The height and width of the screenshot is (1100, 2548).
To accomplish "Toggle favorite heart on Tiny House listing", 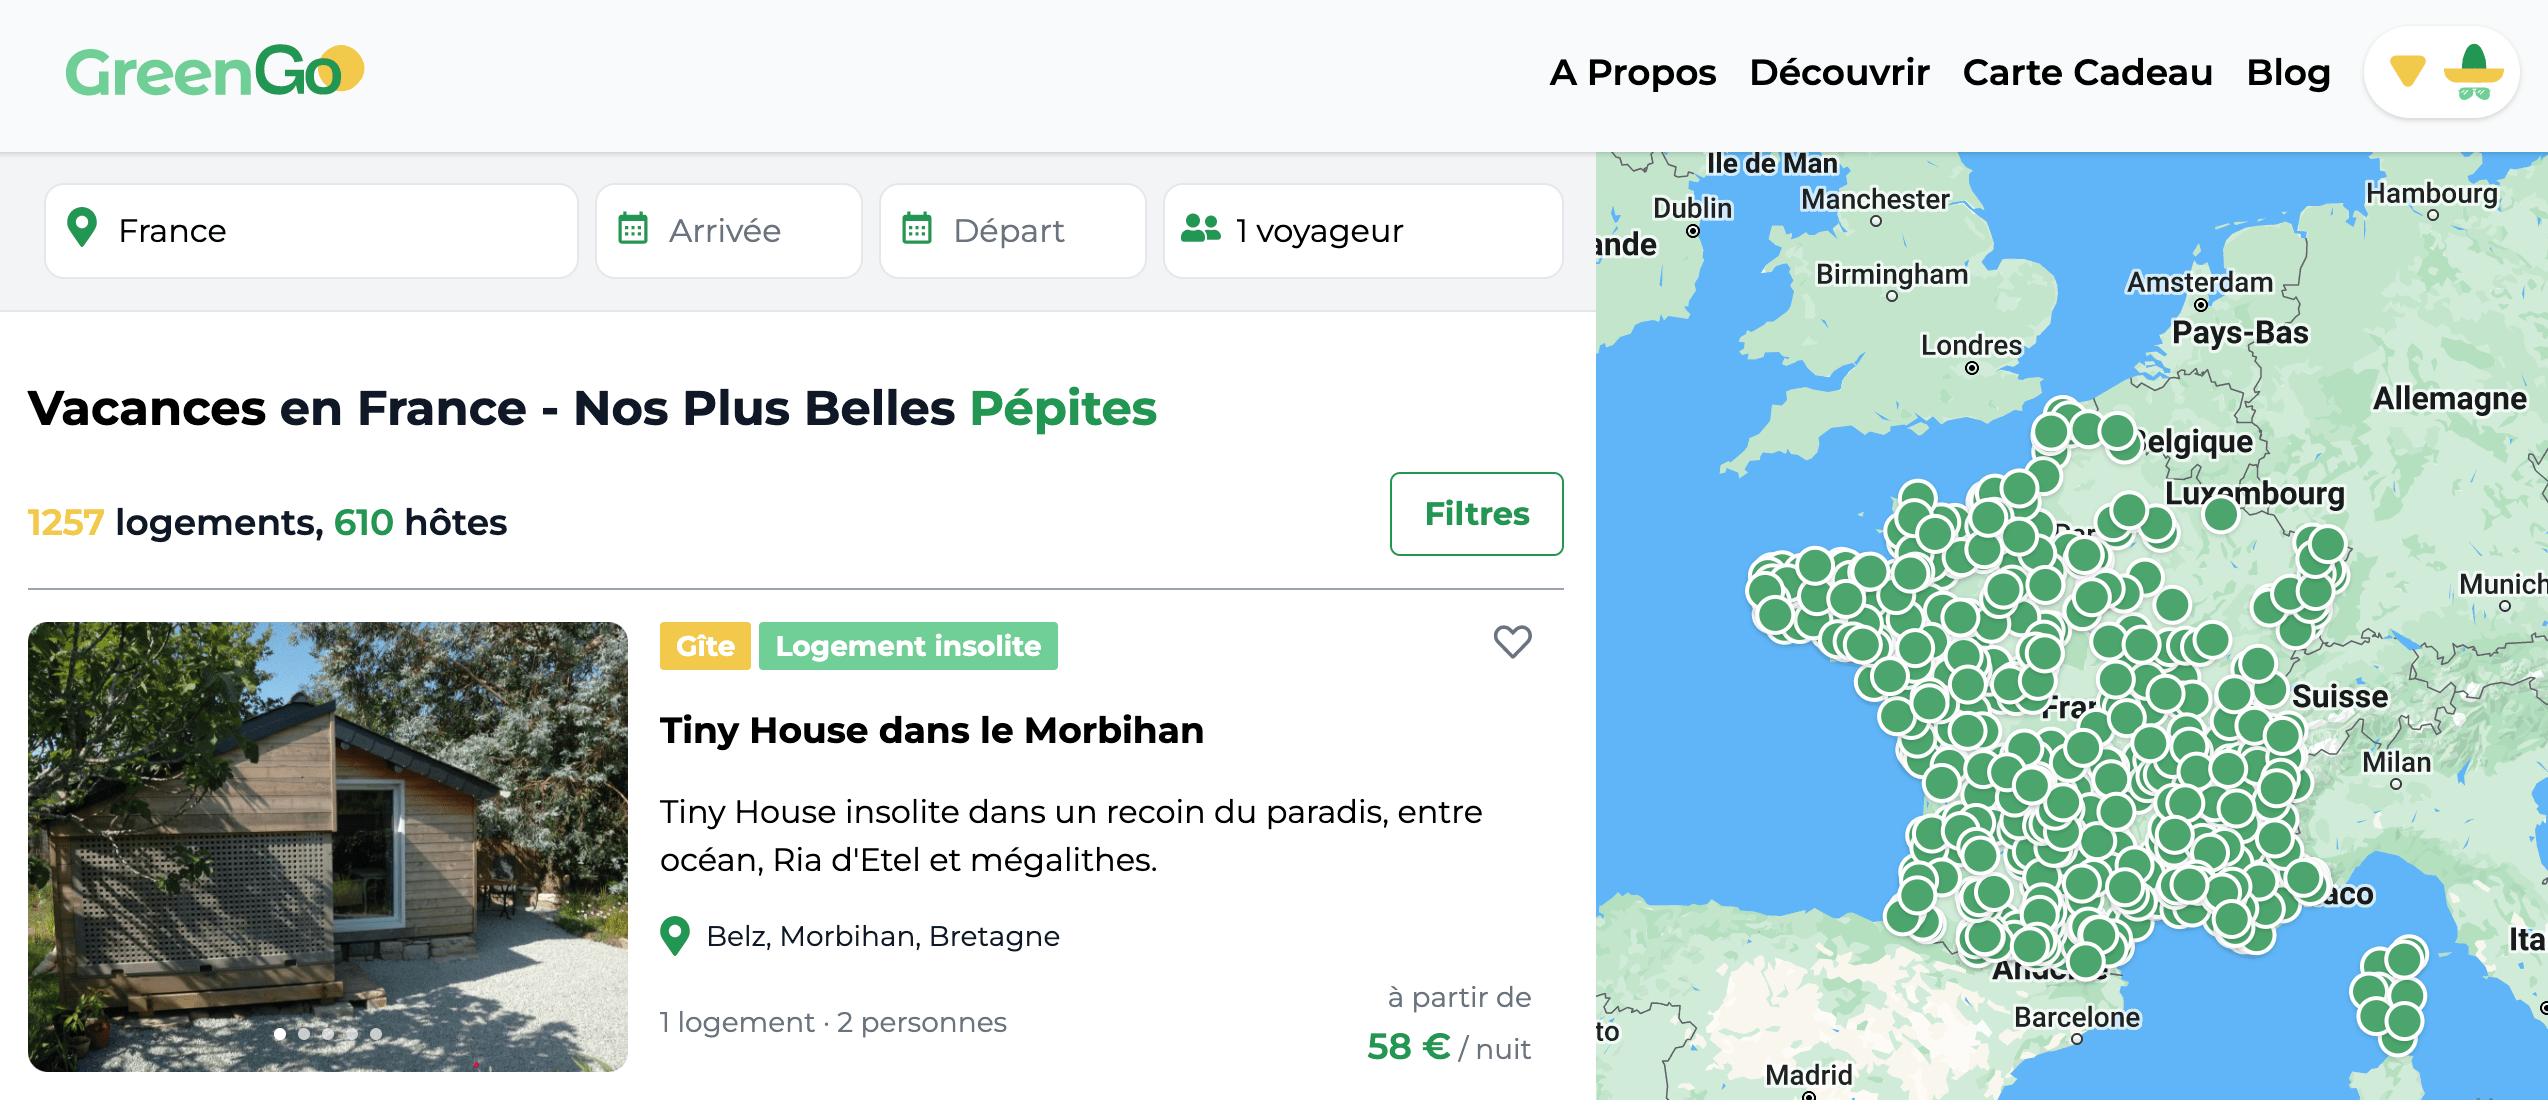I will [x=1512, y=642].
